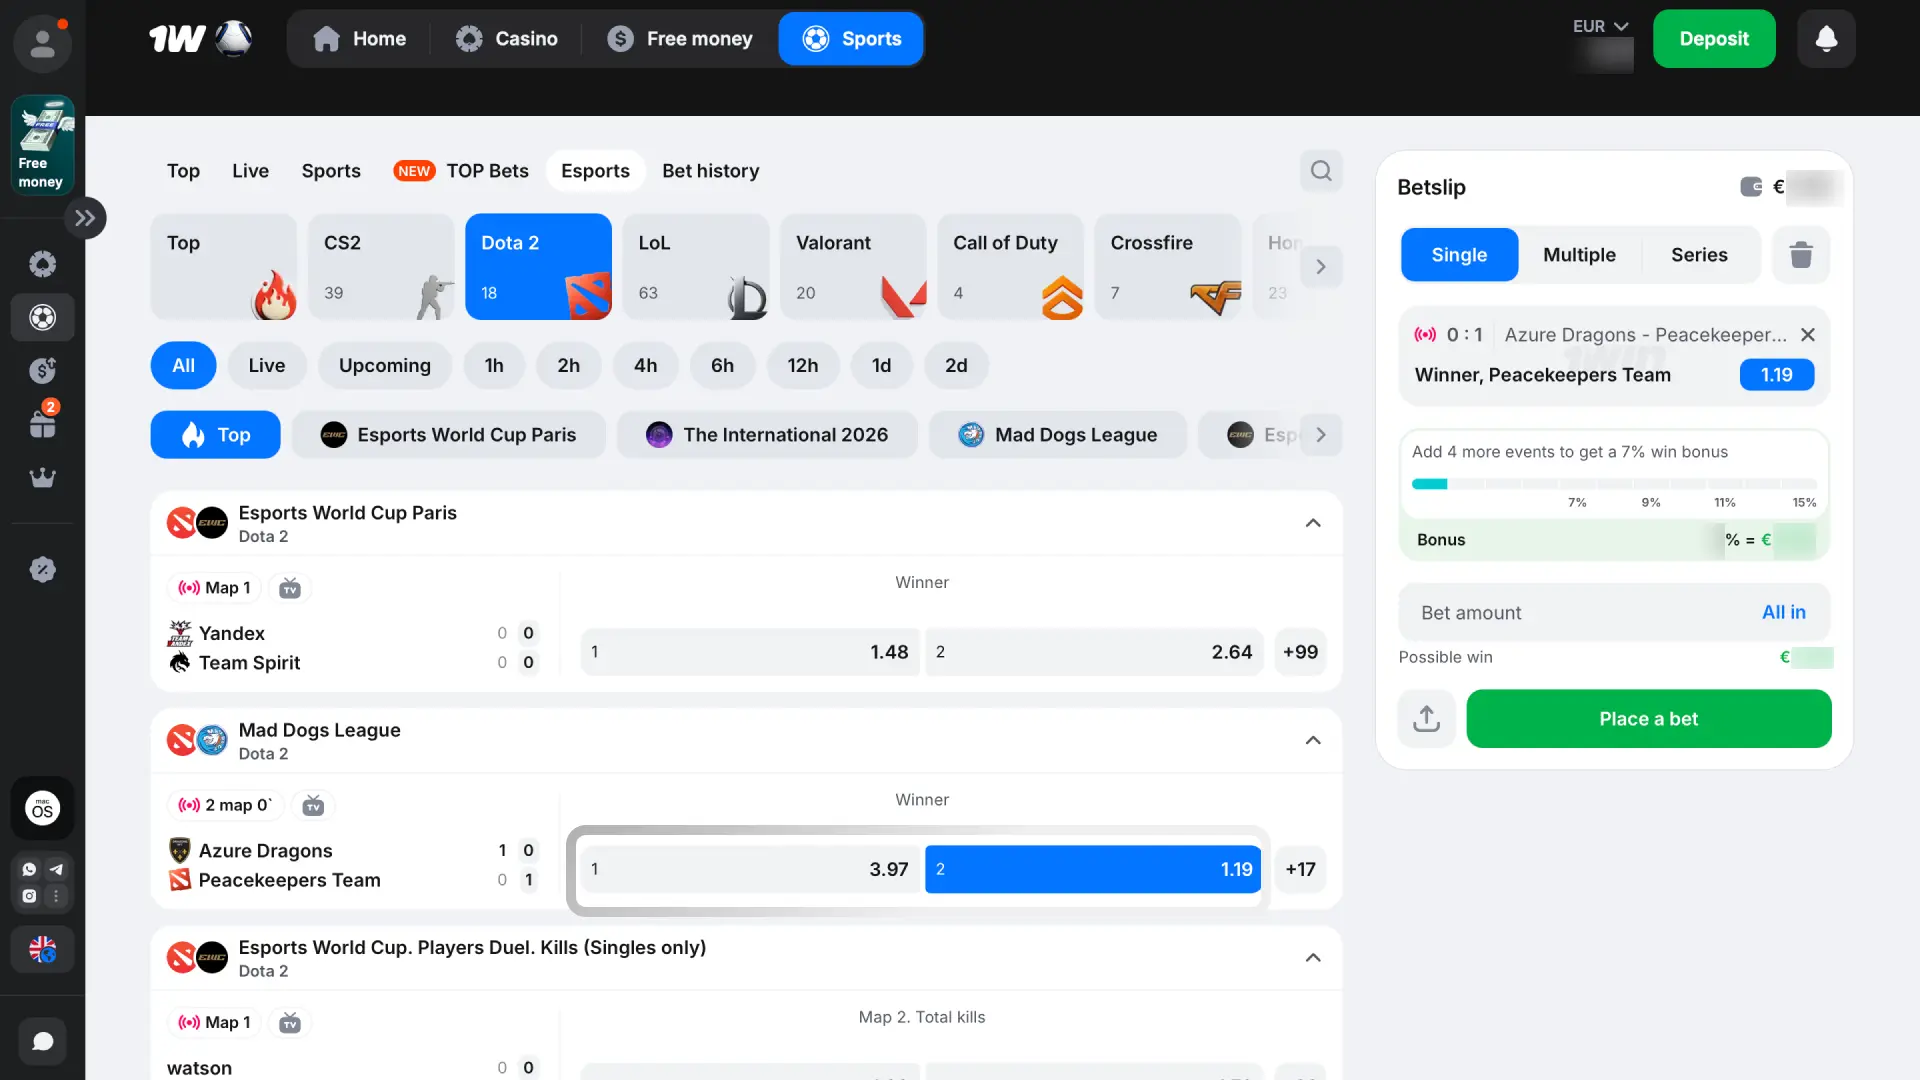Expand the left sidebar with double-chevron
This screenshot has height=1080, width=1920.
tap(85, 218)
